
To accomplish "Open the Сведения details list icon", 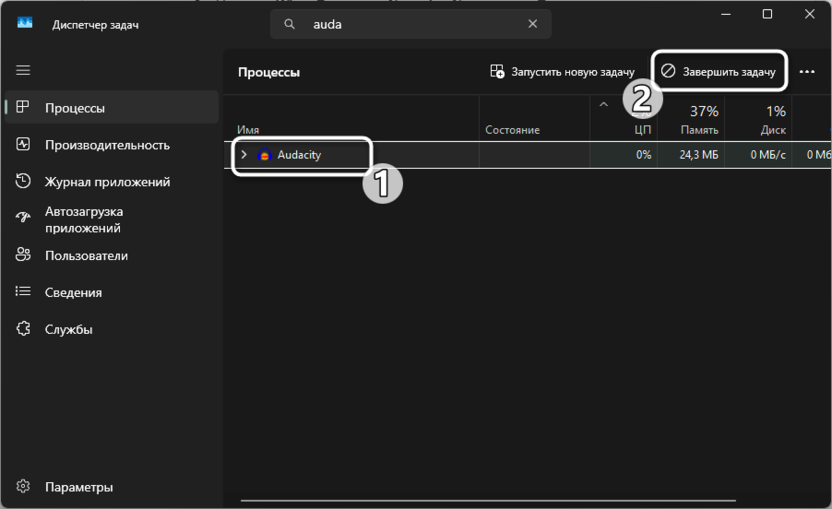I will tap(23, 292).
